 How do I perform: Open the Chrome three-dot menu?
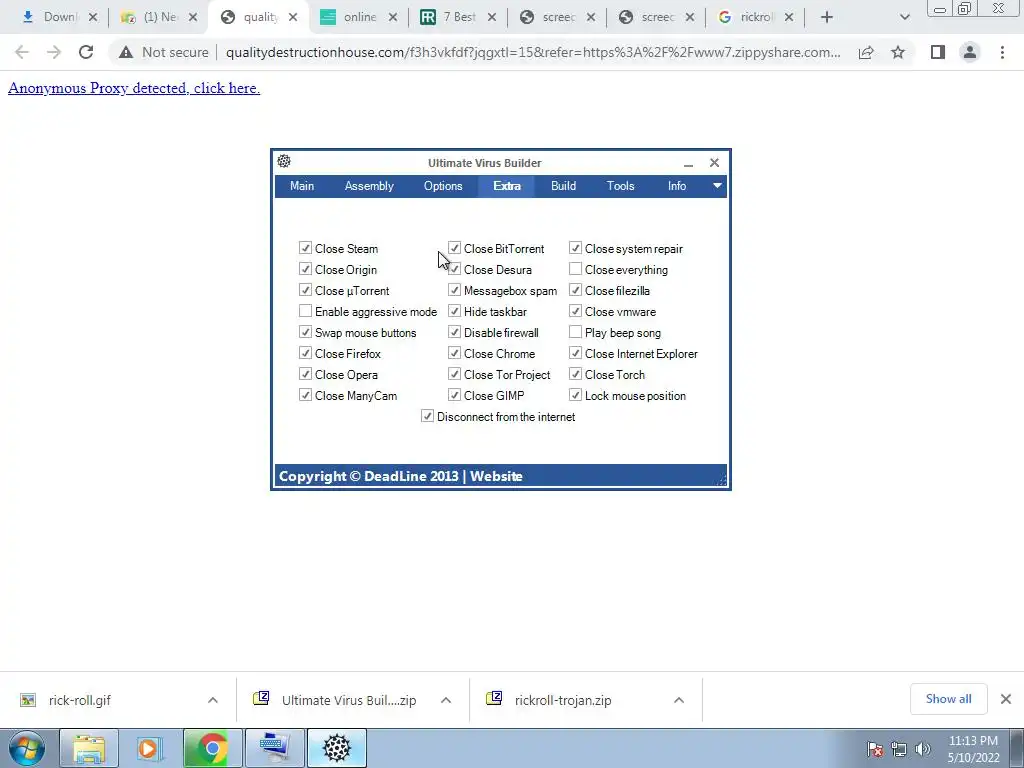[1002, 52]
